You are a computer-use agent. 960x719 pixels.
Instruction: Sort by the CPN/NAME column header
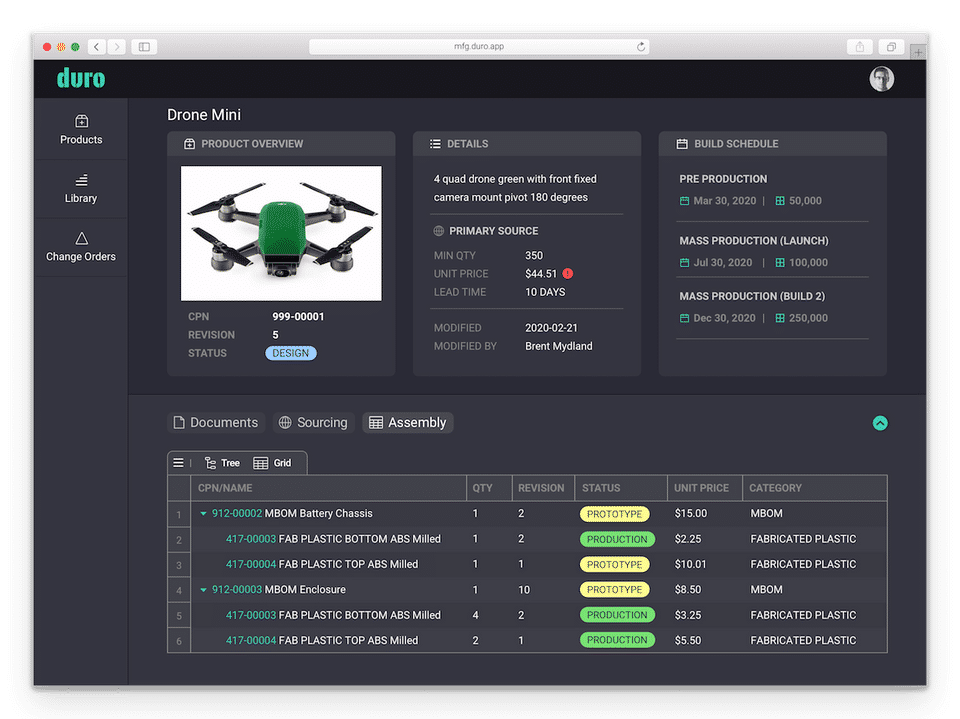pyautogui.click(x=328, y=488)
